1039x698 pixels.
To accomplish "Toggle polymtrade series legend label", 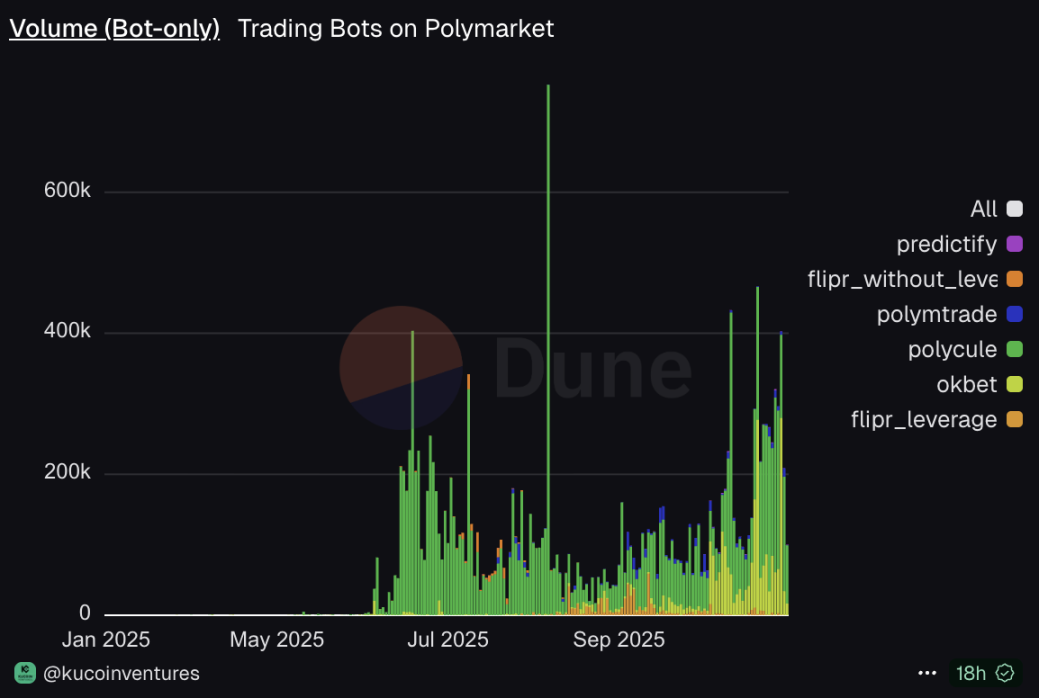I will tap(936, 314).
